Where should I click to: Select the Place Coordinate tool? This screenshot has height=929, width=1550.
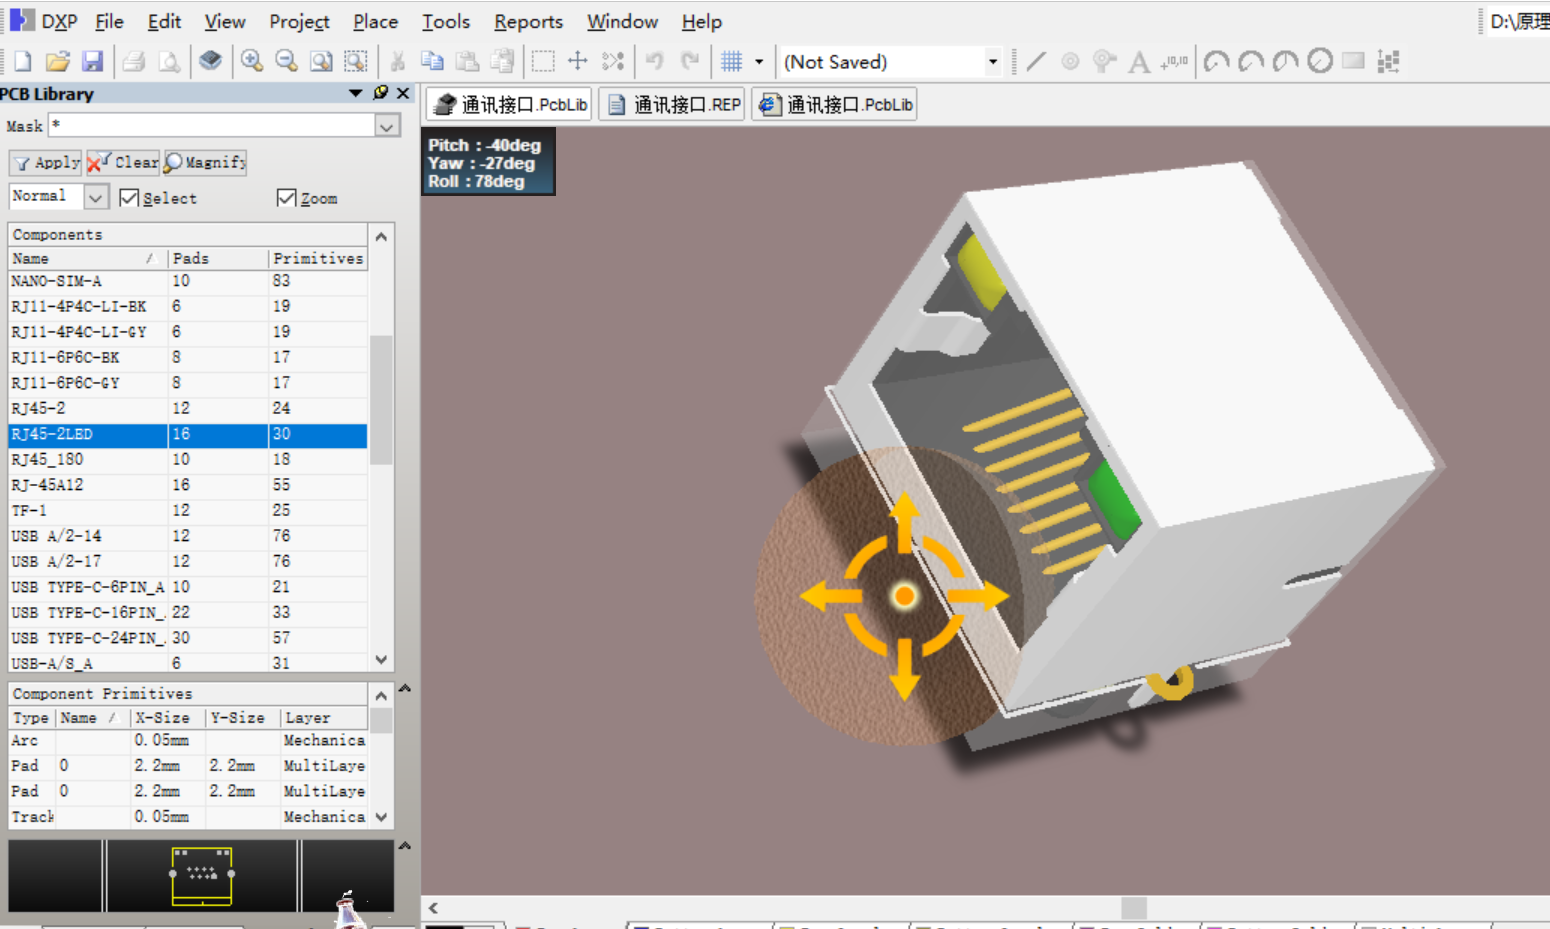pyautogui.click(x=1174, y=61)
